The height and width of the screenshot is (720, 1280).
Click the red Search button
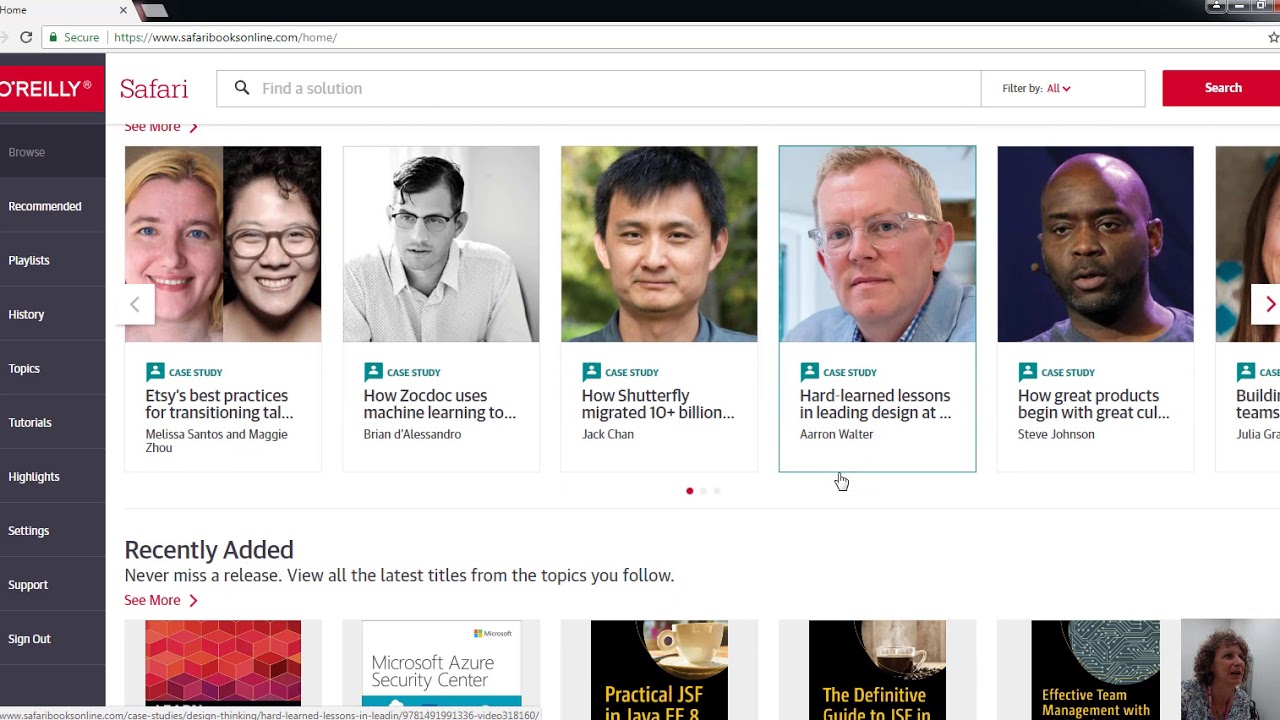coord(1222,88)
